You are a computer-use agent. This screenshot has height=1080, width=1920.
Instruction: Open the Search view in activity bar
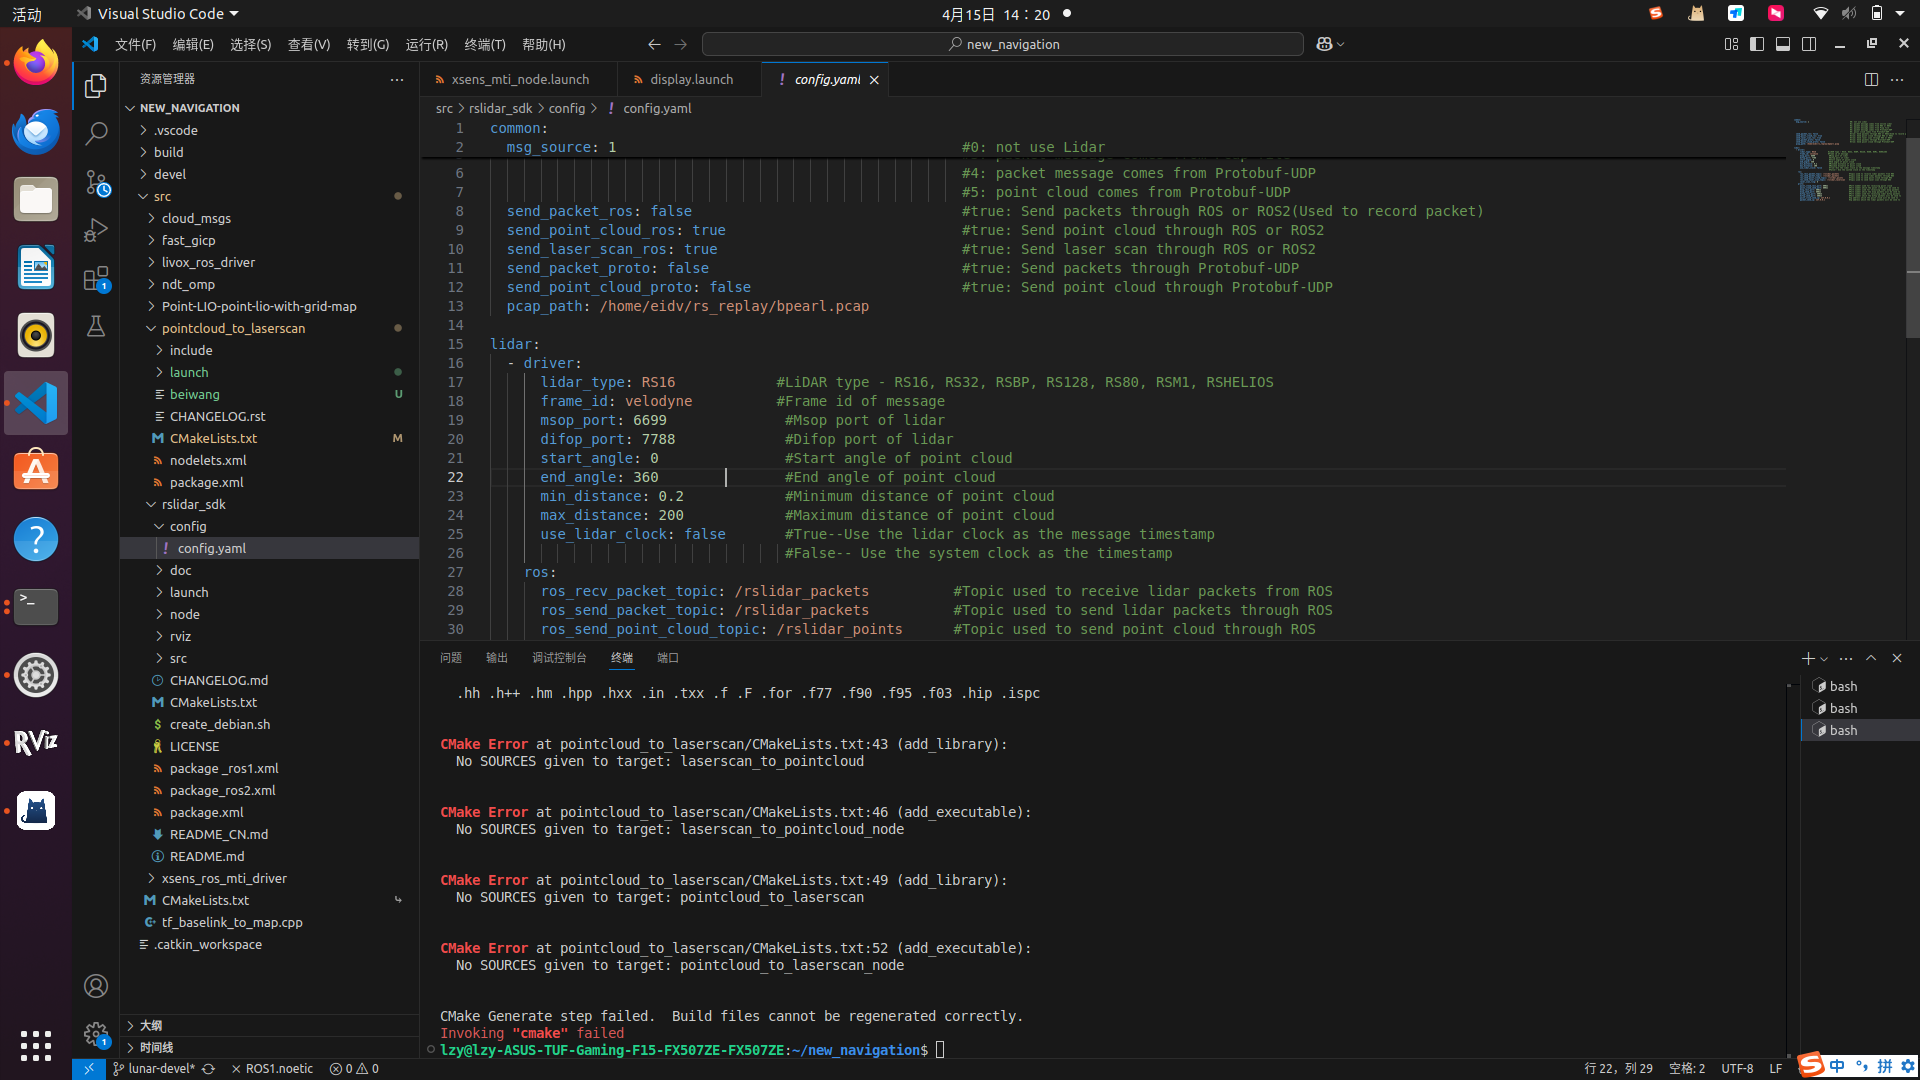(x=96, y=134)
